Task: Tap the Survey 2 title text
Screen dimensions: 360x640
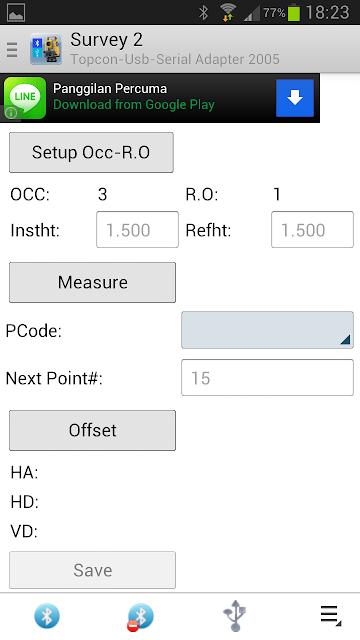Action: pos(107,40)
